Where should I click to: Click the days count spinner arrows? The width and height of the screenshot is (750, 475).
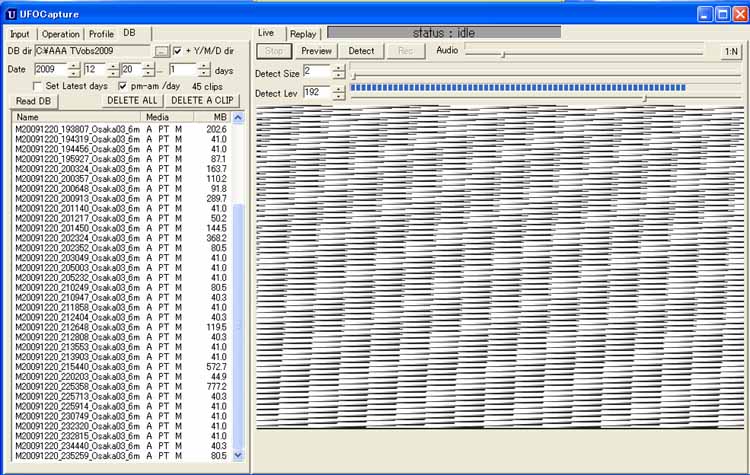204,70
